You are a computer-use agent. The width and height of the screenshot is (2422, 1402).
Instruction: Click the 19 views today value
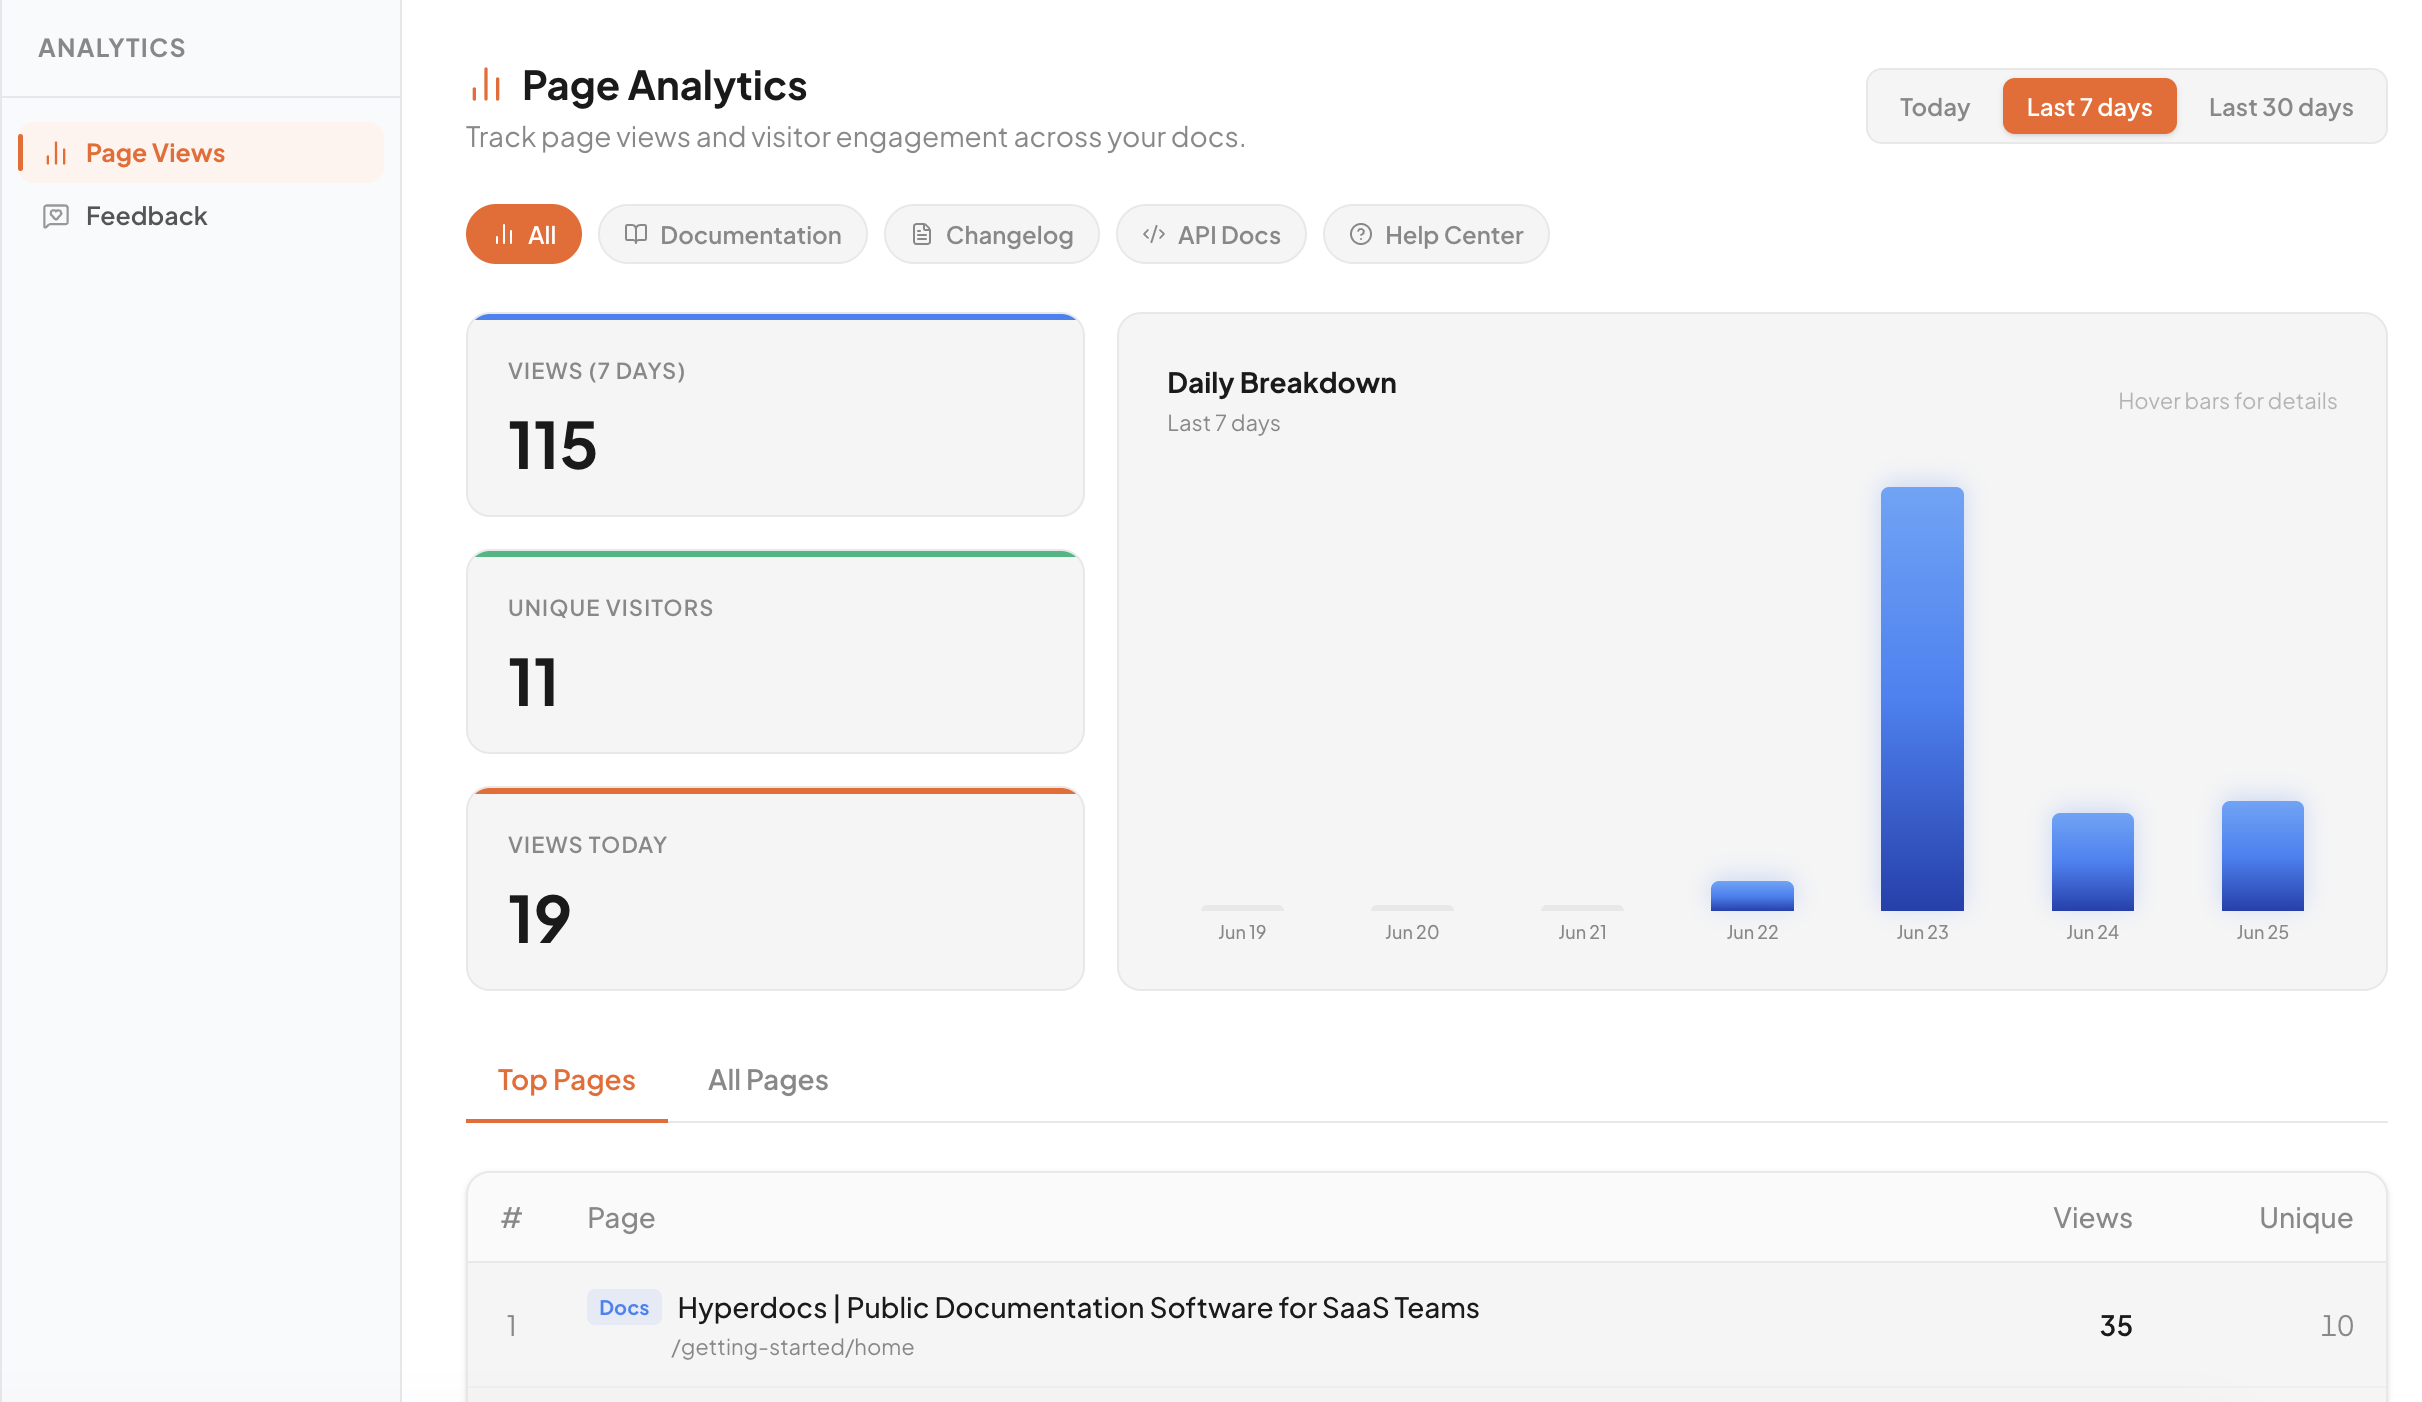[539, 919]
